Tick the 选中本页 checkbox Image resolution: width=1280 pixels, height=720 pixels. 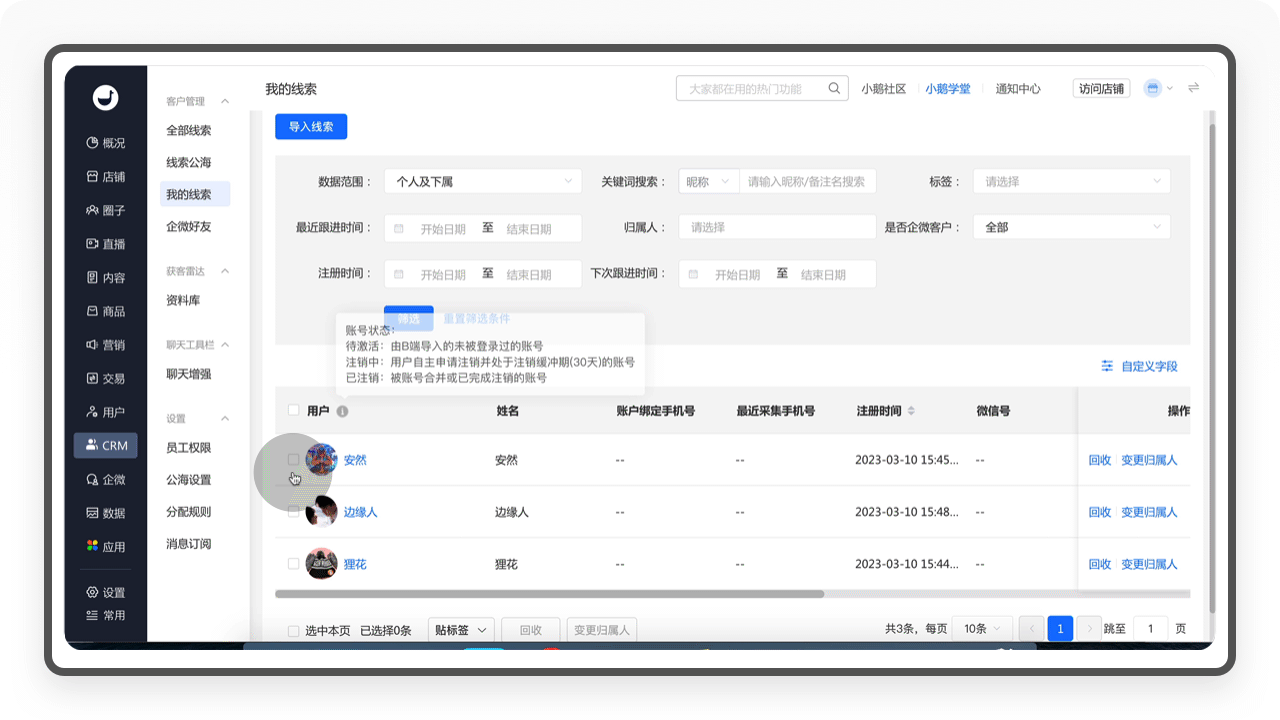(x=293, y=630)
